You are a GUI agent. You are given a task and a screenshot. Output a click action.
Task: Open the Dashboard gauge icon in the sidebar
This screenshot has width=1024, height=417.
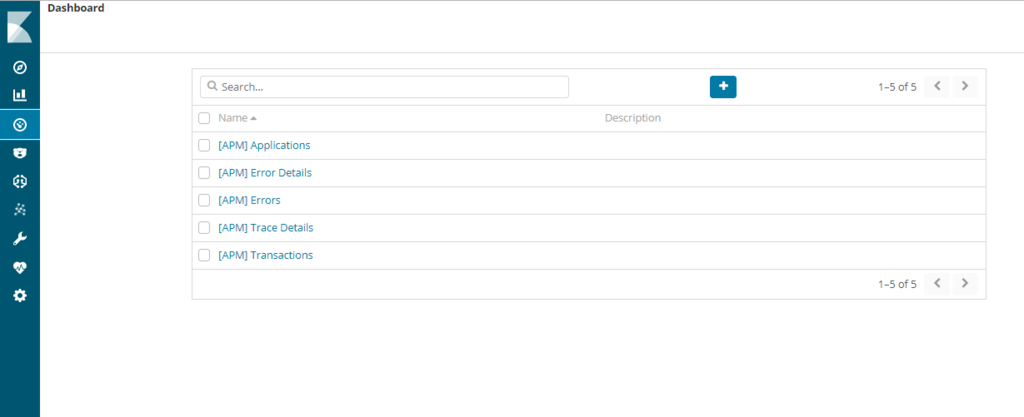click(20, 125)
